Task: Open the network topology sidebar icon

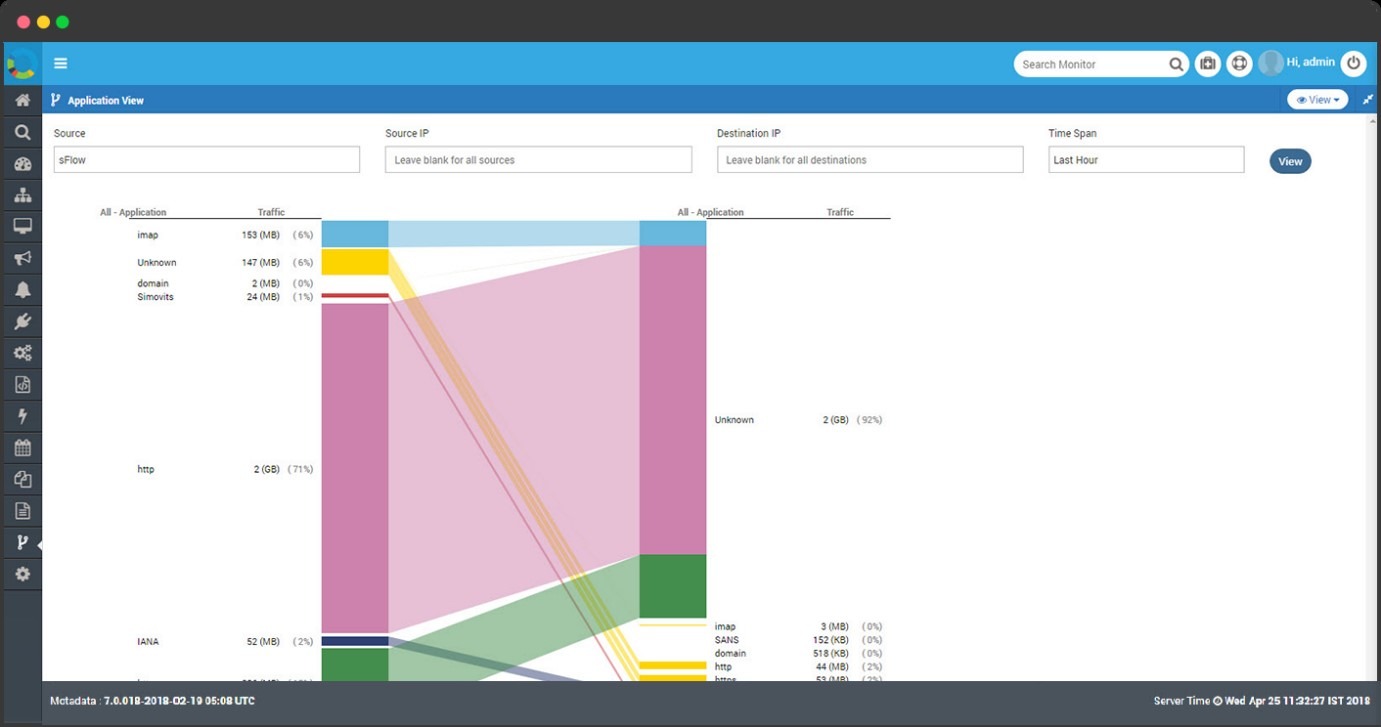Action: (22, 195)
